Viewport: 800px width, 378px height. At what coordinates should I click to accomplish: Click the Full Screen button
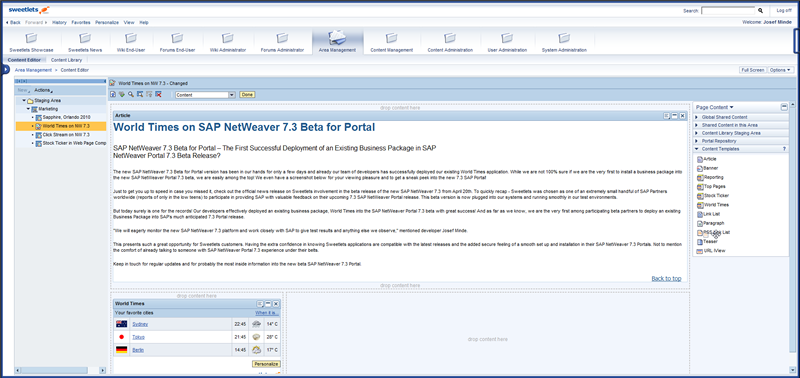(753, 70)
